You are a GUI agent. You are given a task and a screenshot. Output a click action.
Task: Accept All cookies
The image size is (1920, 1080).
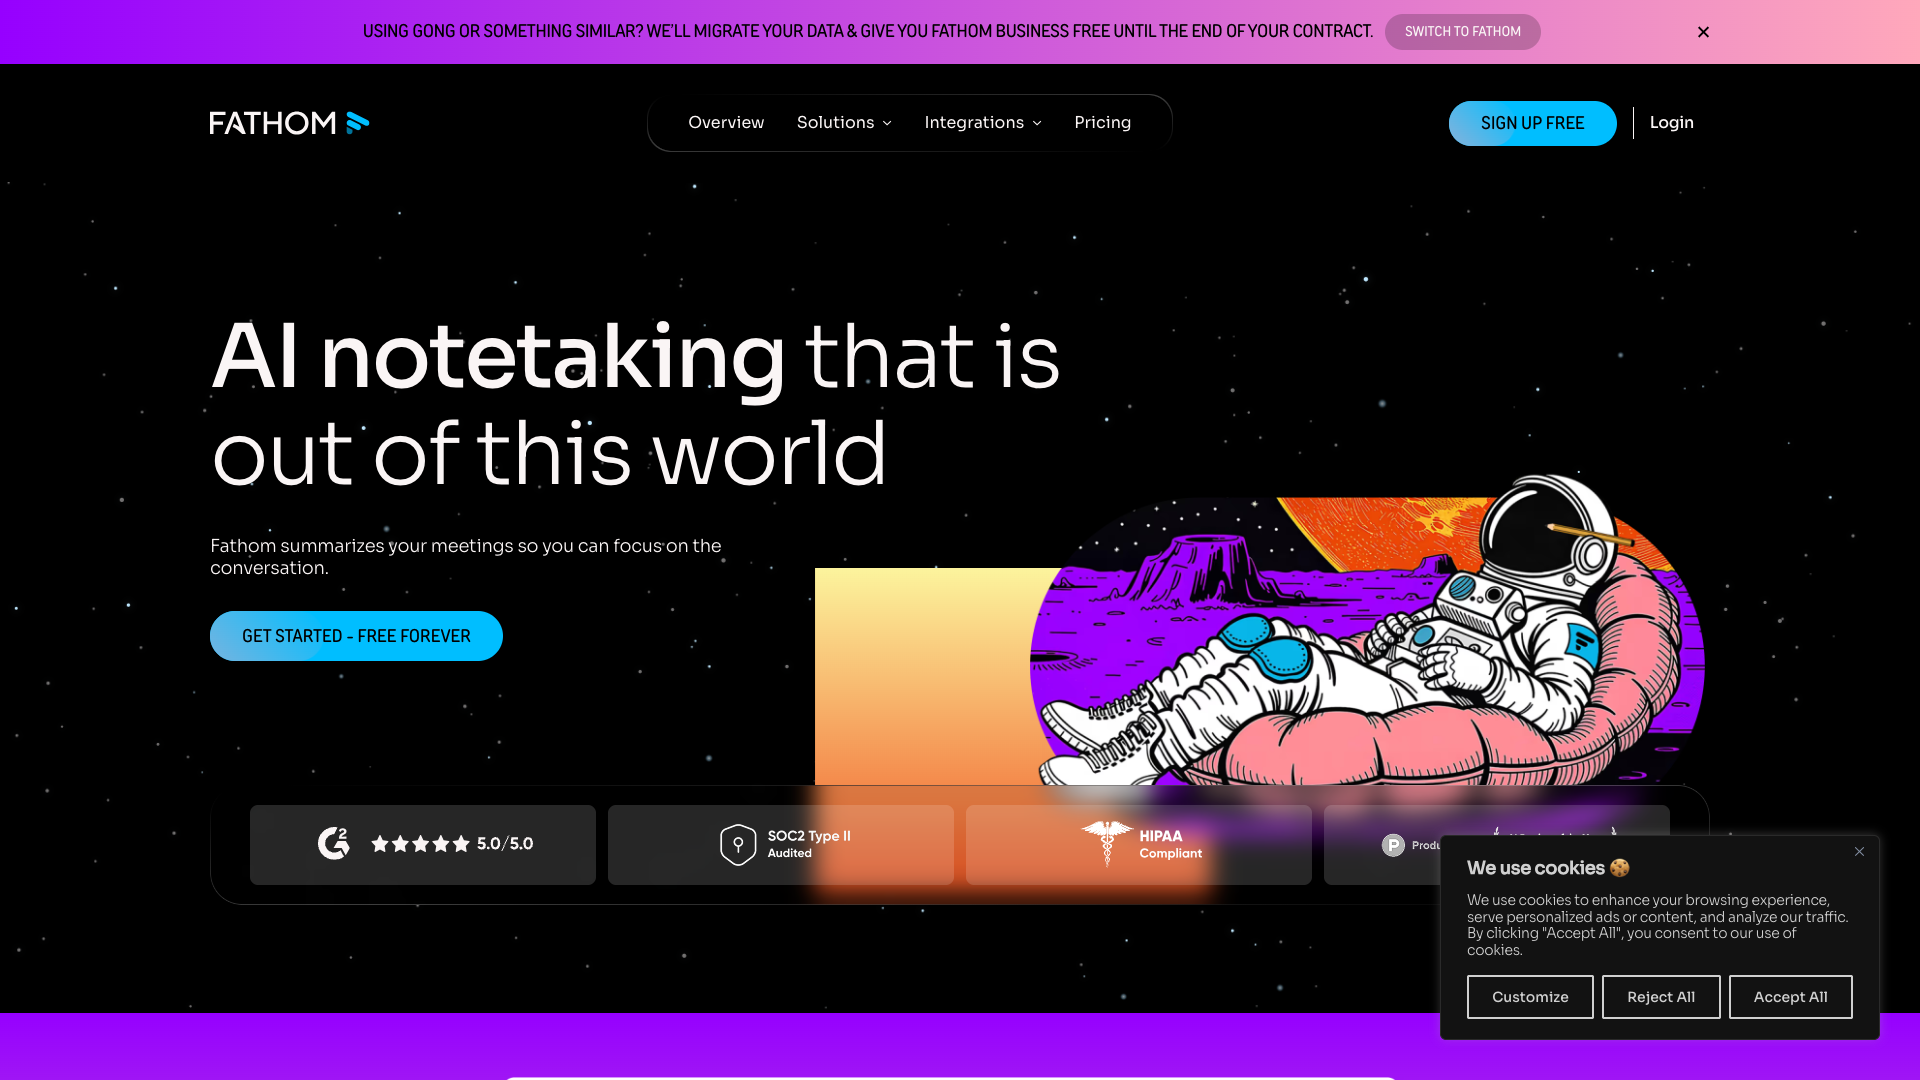1790,997
